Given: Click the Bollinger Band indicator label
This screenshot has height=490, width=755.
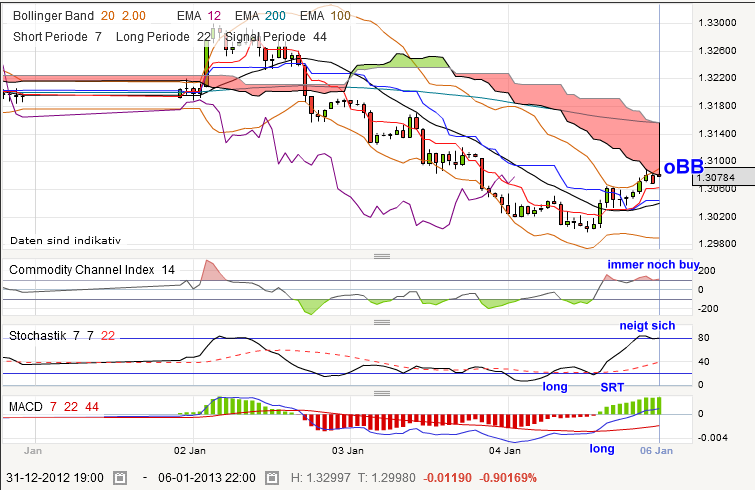Looking at the screenshot, I should [x=53, y=16].
